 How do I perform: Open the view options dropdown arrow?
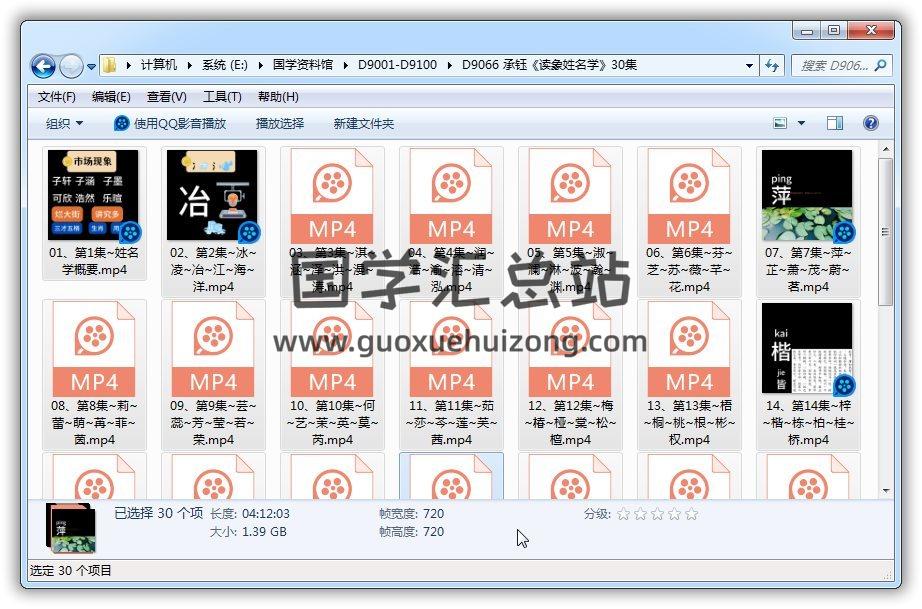pos(801,124)
